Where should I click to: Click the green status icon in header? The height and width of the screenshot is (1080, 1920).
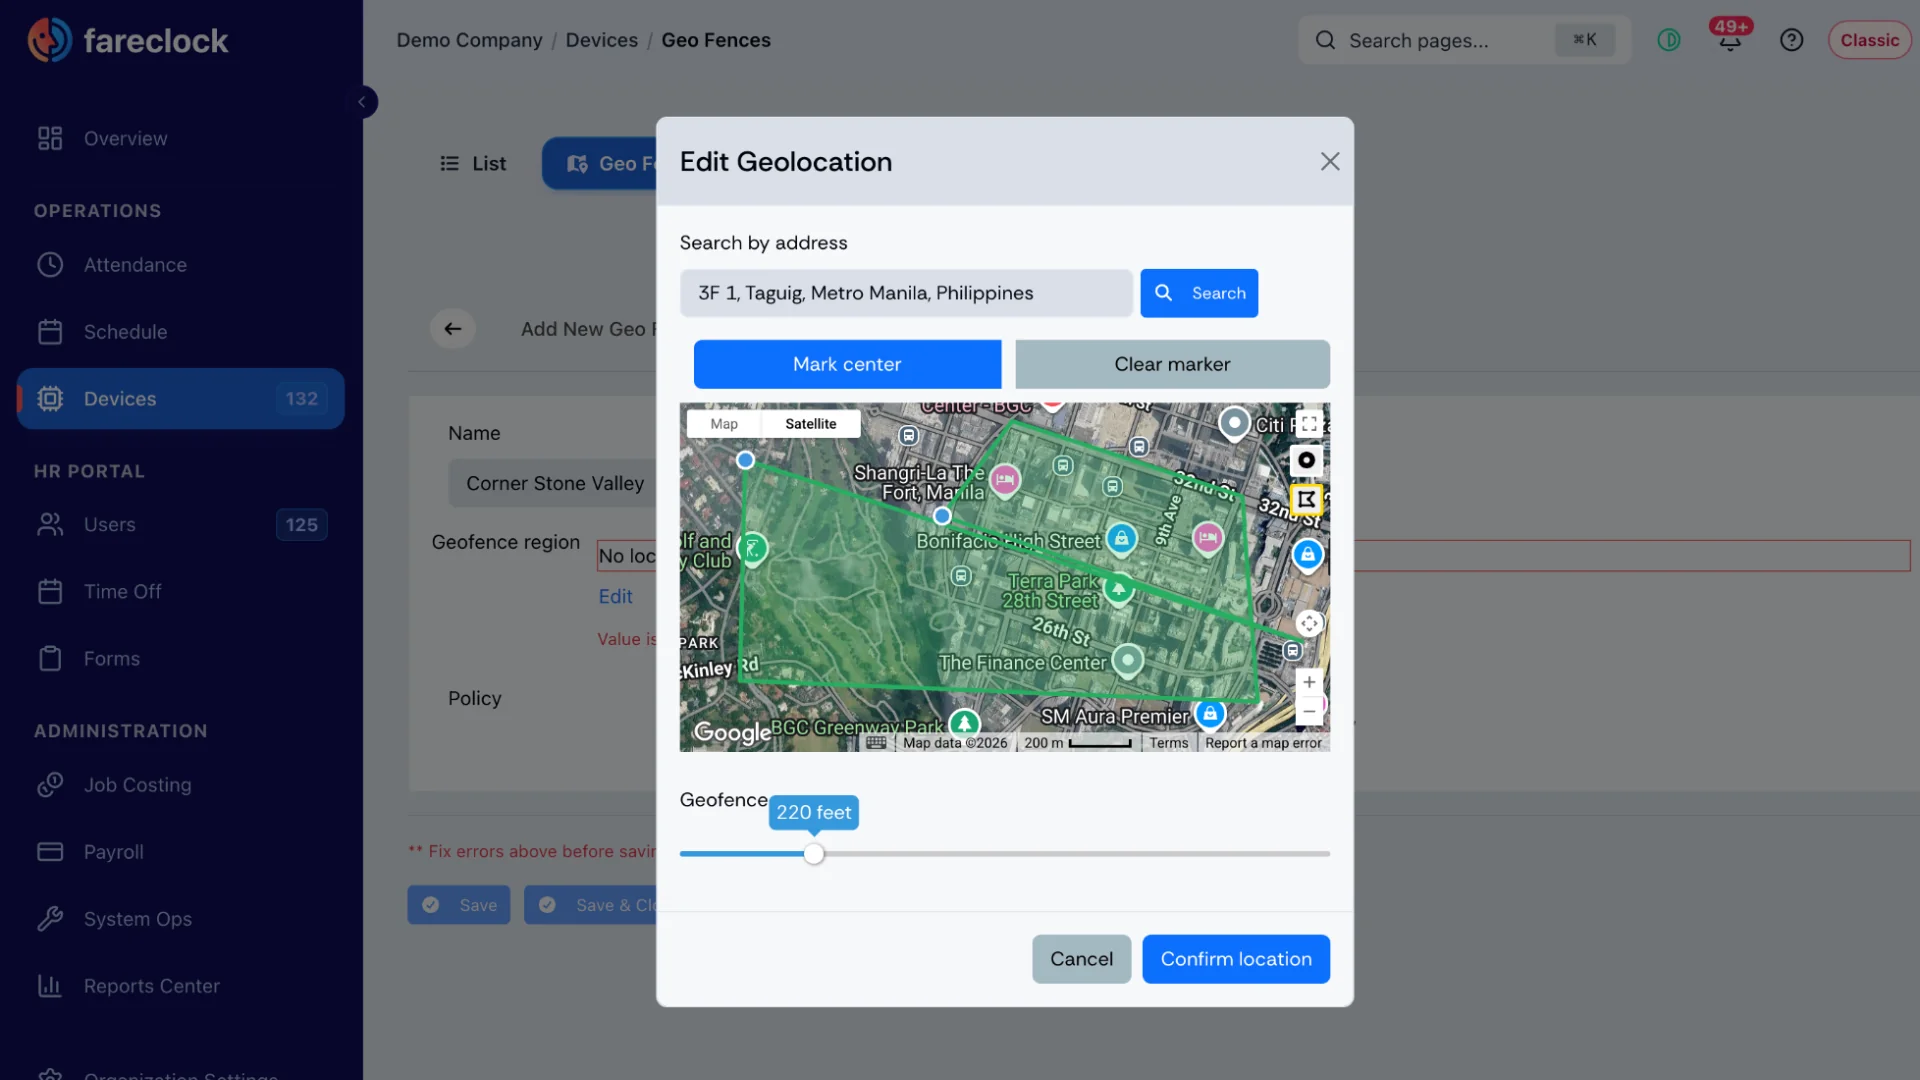coord(1668,40)
